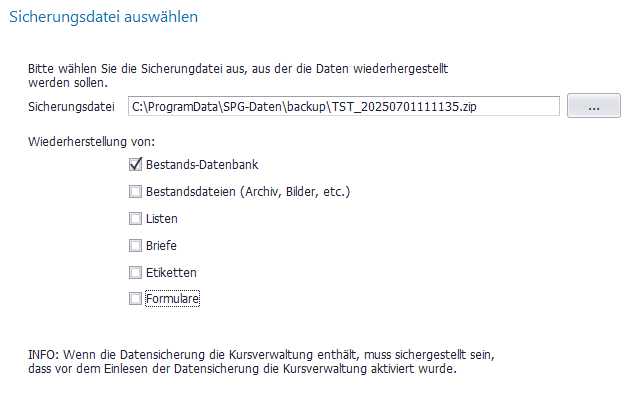Click the INFO note about Kursverwaltung
632x418 pixels.
[260, 361]
